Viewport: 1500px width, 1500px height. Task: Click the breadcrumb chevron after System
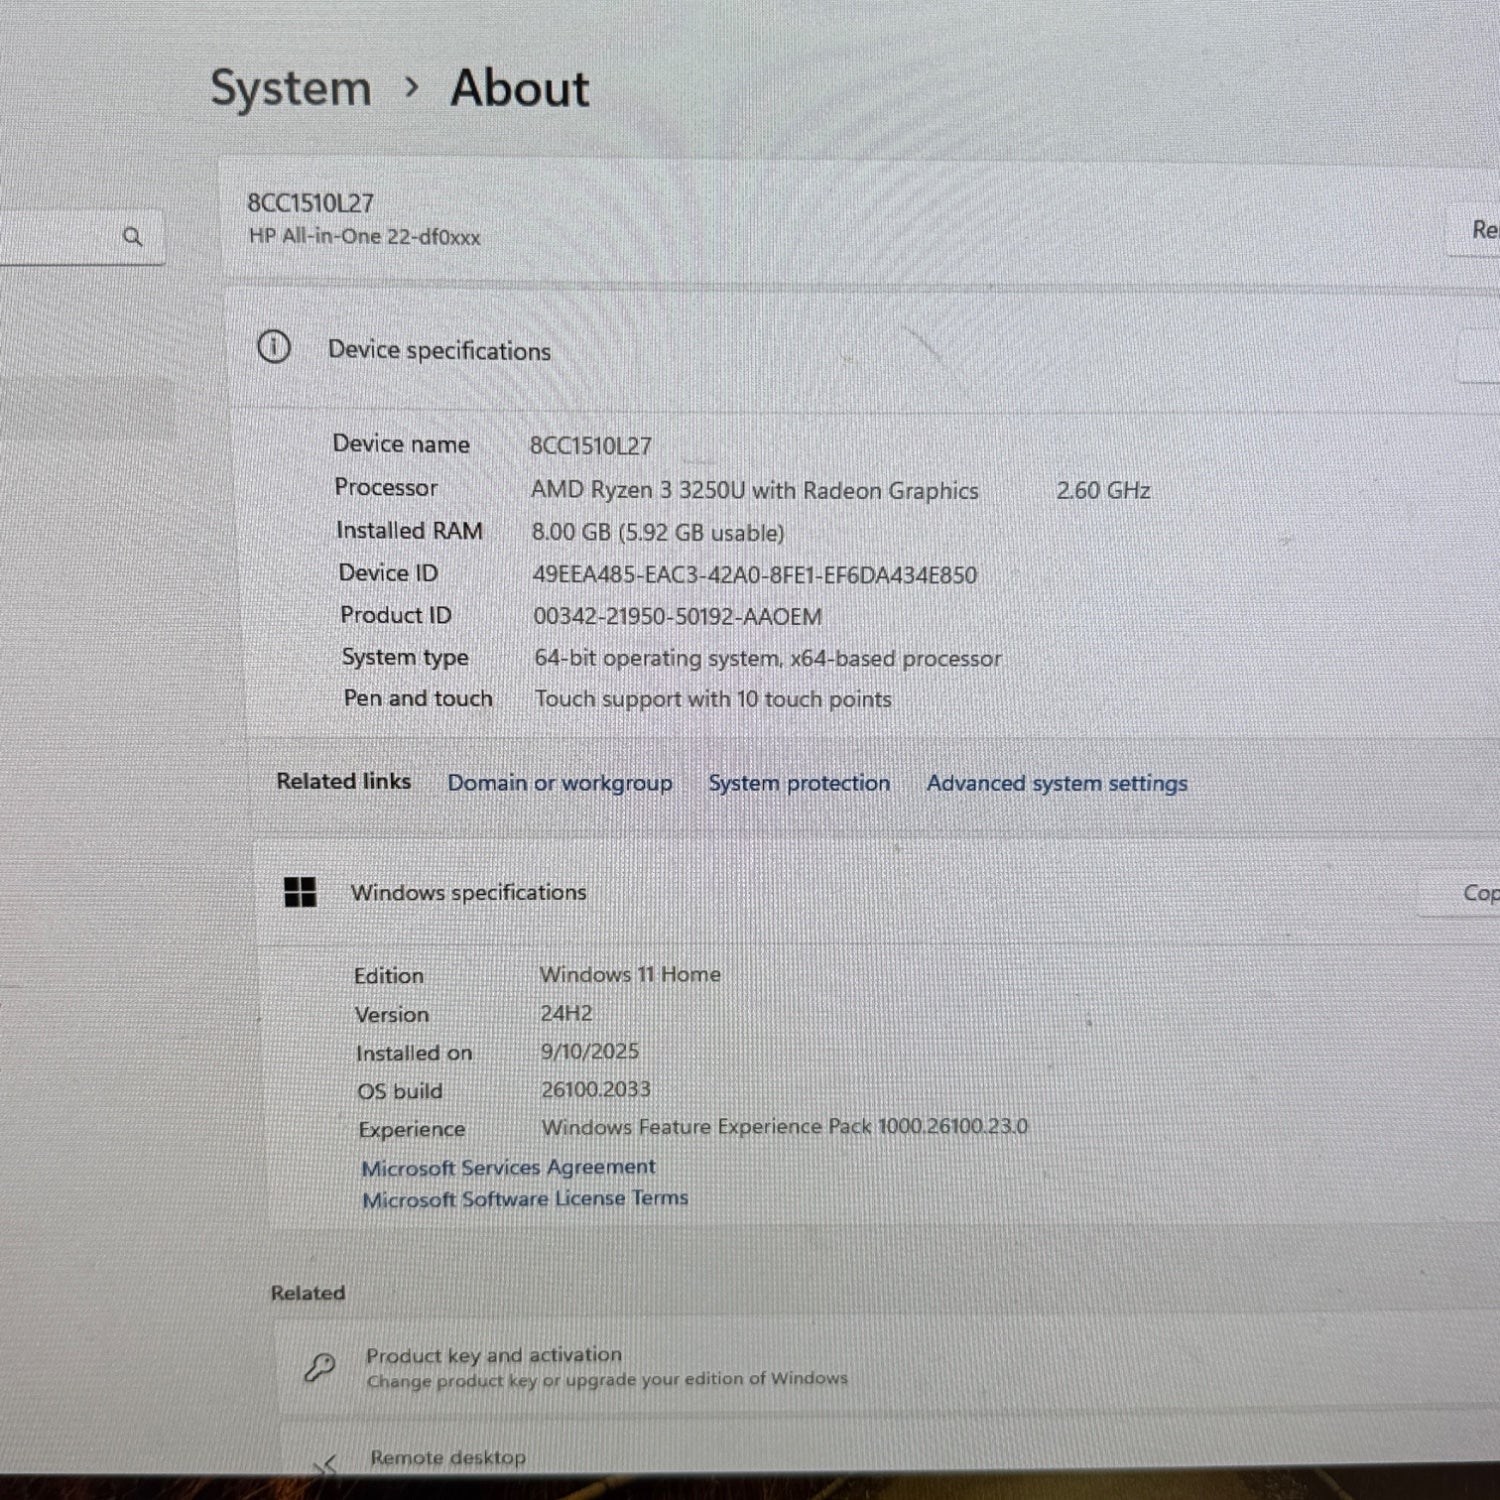pos(411,88)
